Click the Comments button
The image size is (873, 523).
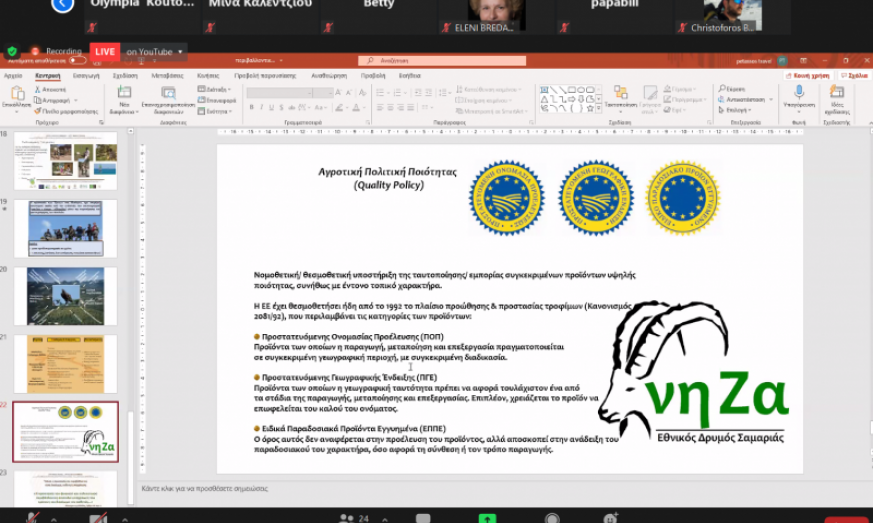[855, 75]
